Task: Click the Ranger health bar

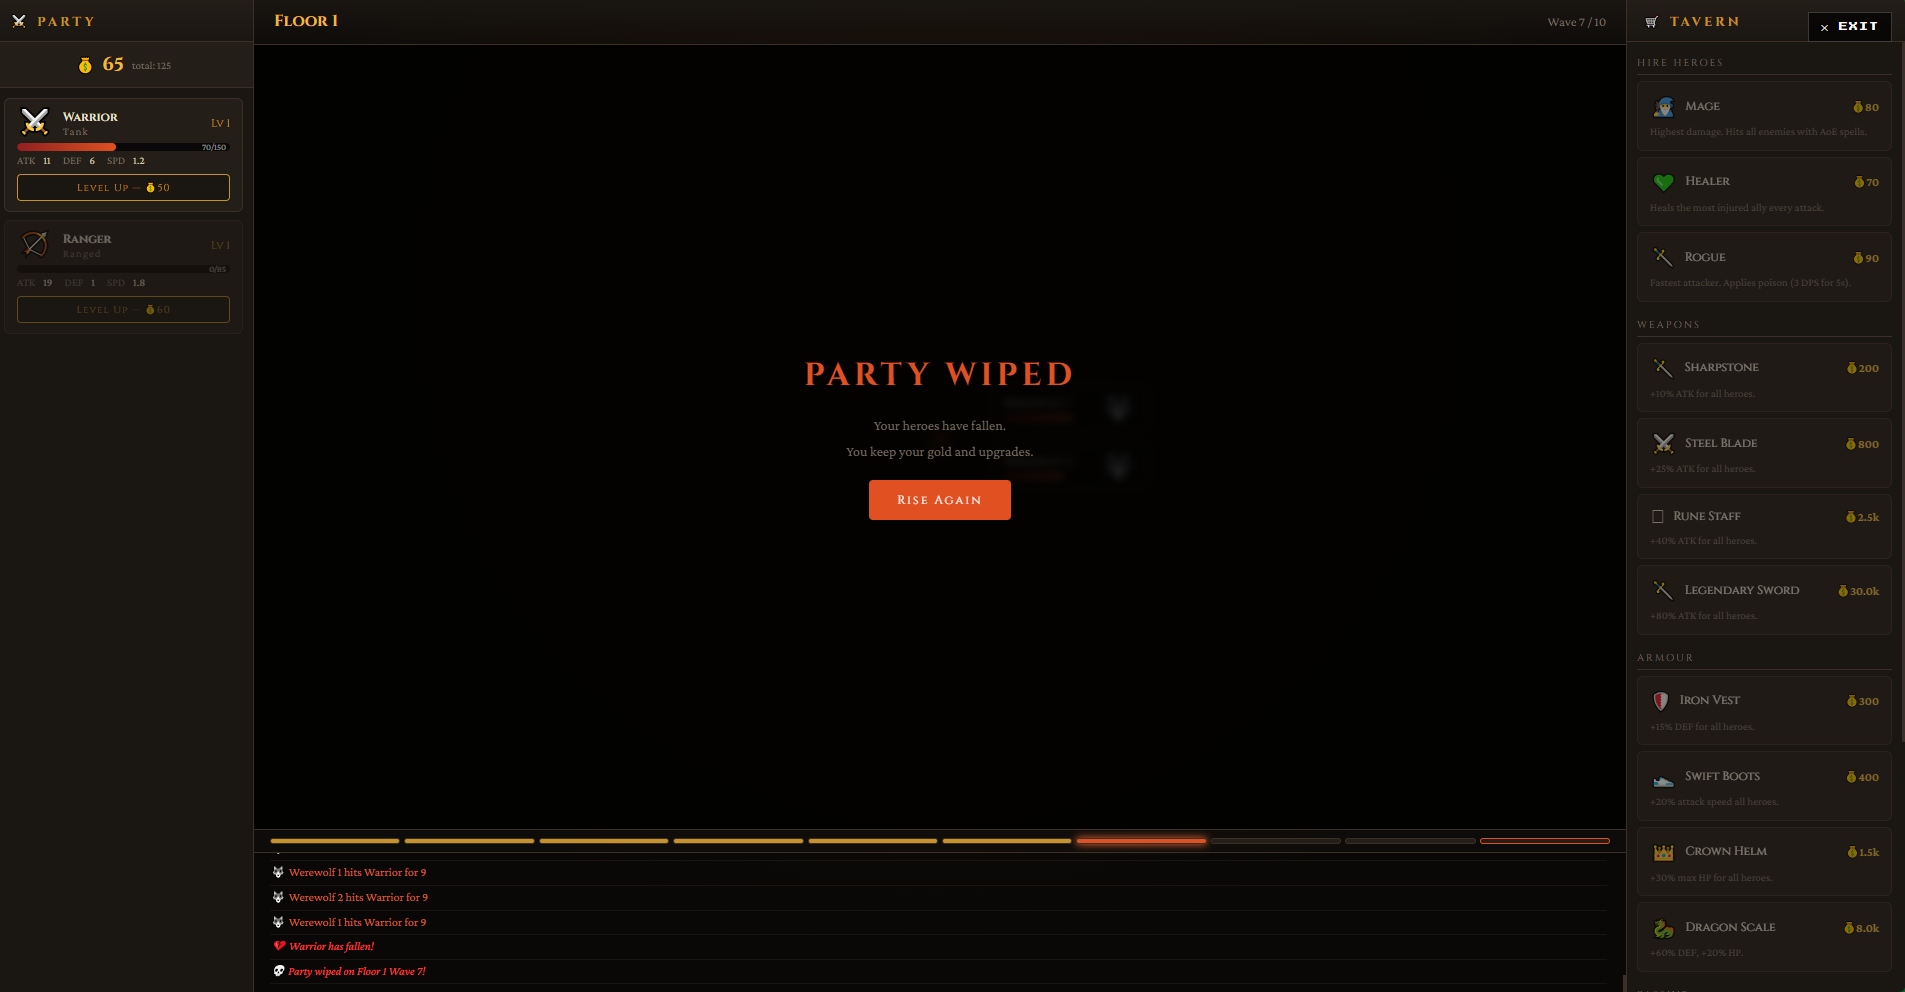Action: (x=123, y=269)
